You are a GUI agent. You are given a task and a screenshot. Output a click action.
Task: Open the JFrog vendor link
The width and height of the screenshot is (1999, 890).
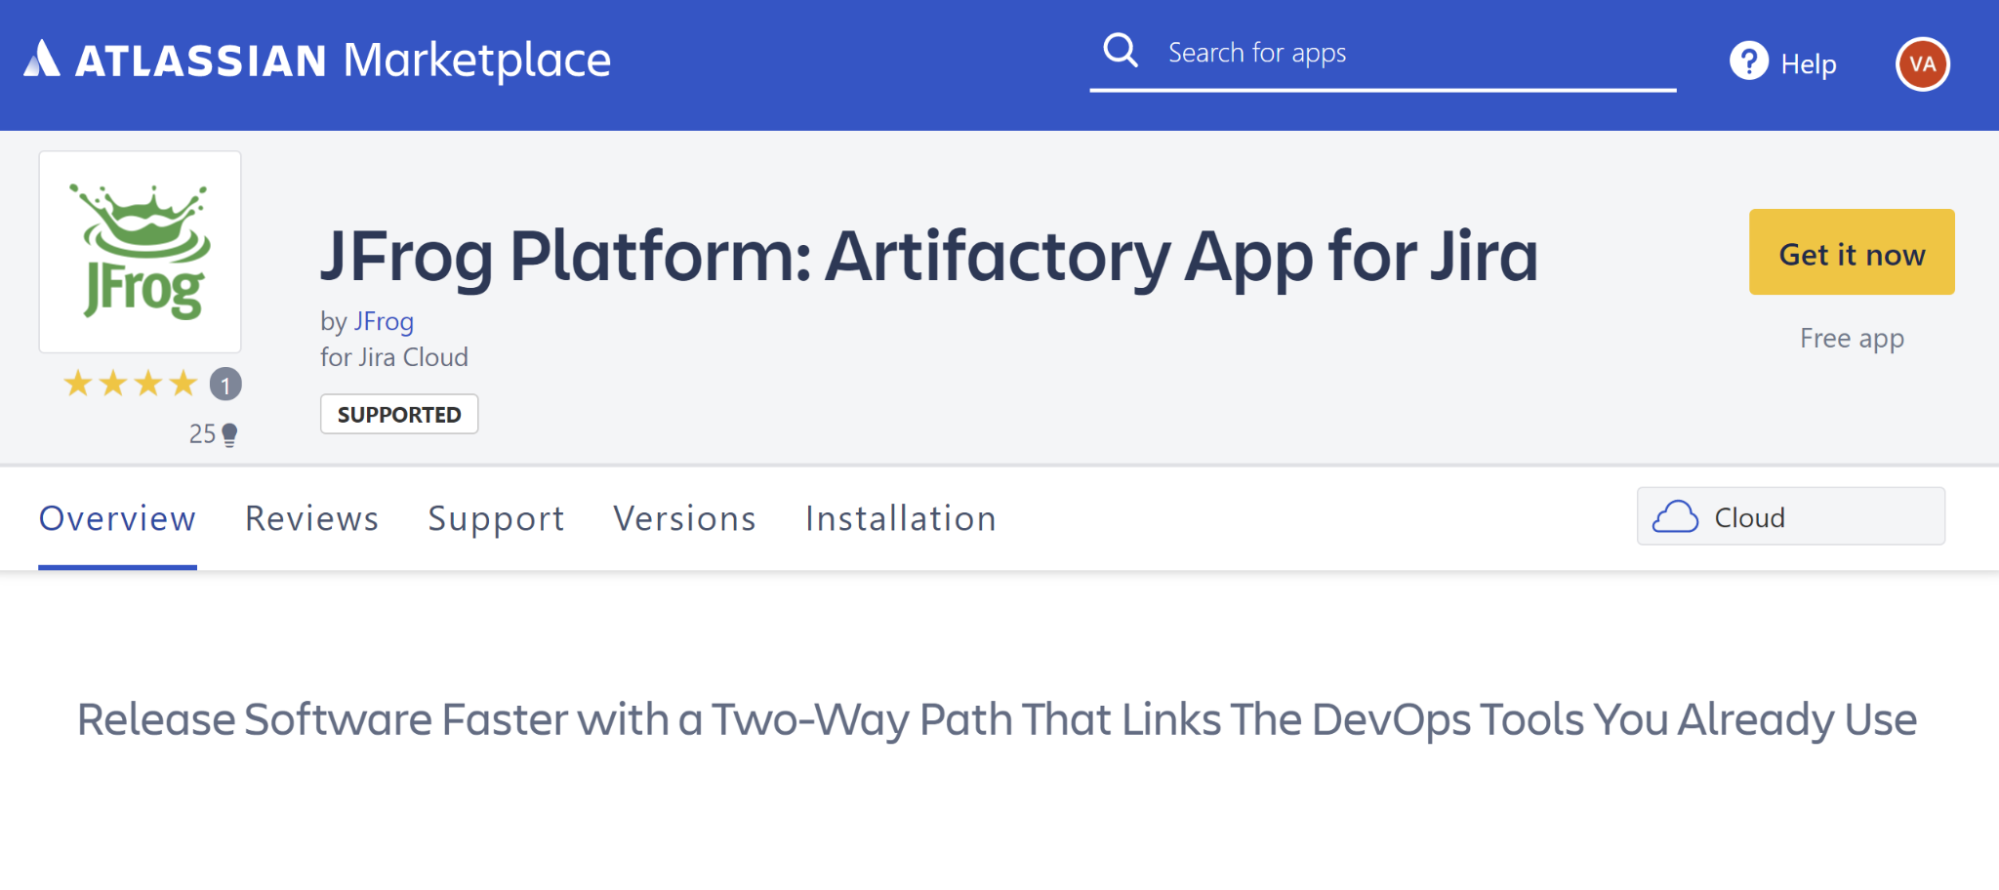pyautogui.click(x=384, y=321)
